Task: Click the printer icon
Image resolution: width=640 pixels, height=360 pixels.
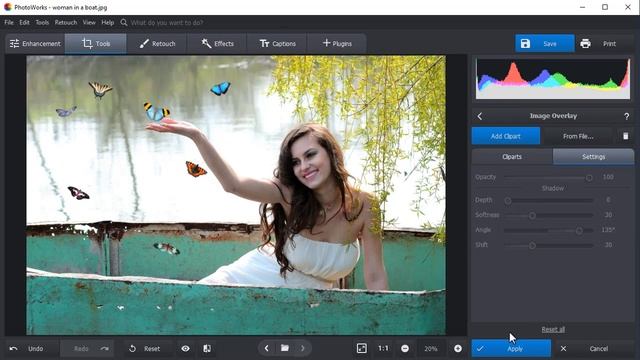Action: tap(585, 43)
